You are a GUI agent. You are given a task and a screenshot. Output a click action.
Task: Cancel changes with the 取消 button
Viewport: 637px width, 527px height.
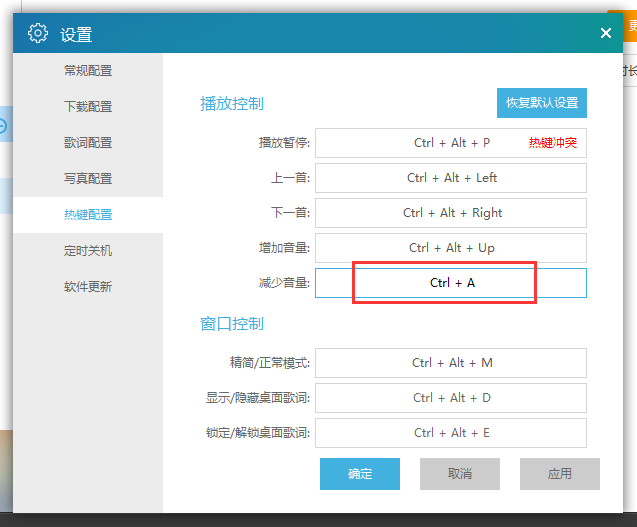[x=460, y=474]
